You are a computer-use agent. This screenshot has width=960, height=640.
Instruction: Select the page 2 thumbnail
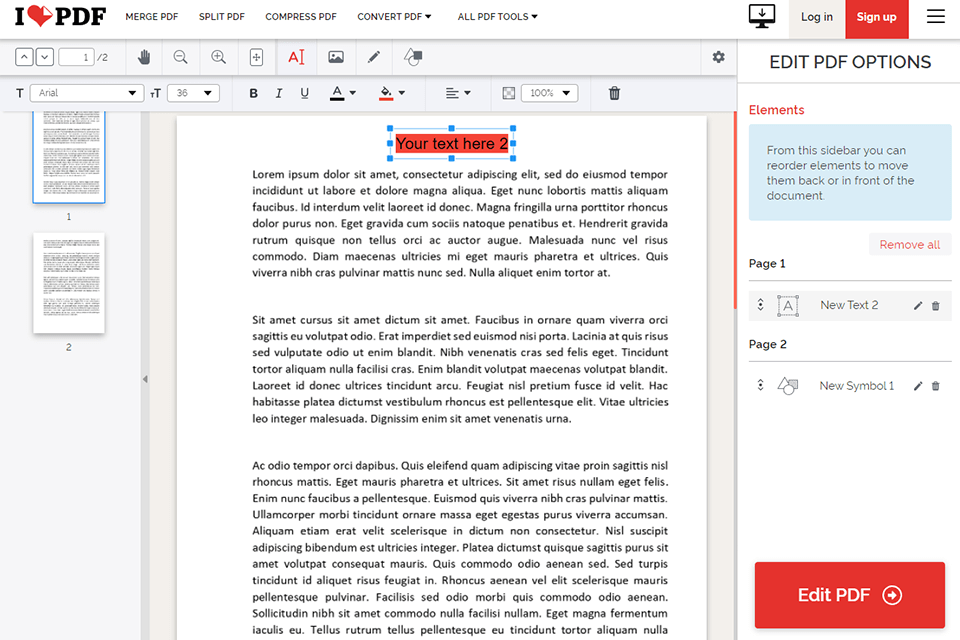point(69,284)
